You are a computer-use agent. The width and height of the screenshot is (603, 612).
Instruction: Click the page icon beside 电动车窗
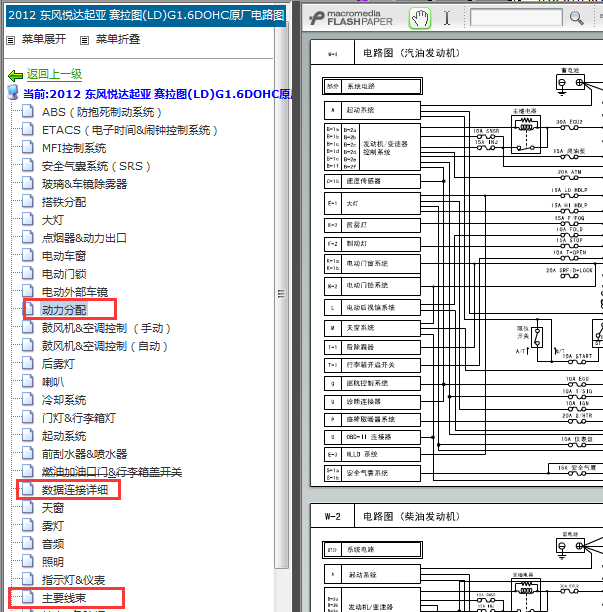pyautogui.click(x=28, y=254)
